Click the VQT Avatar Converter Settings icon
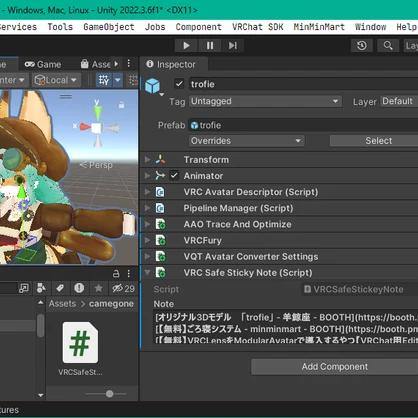Screen dimensions: 418x418 [x=161, y=256]
